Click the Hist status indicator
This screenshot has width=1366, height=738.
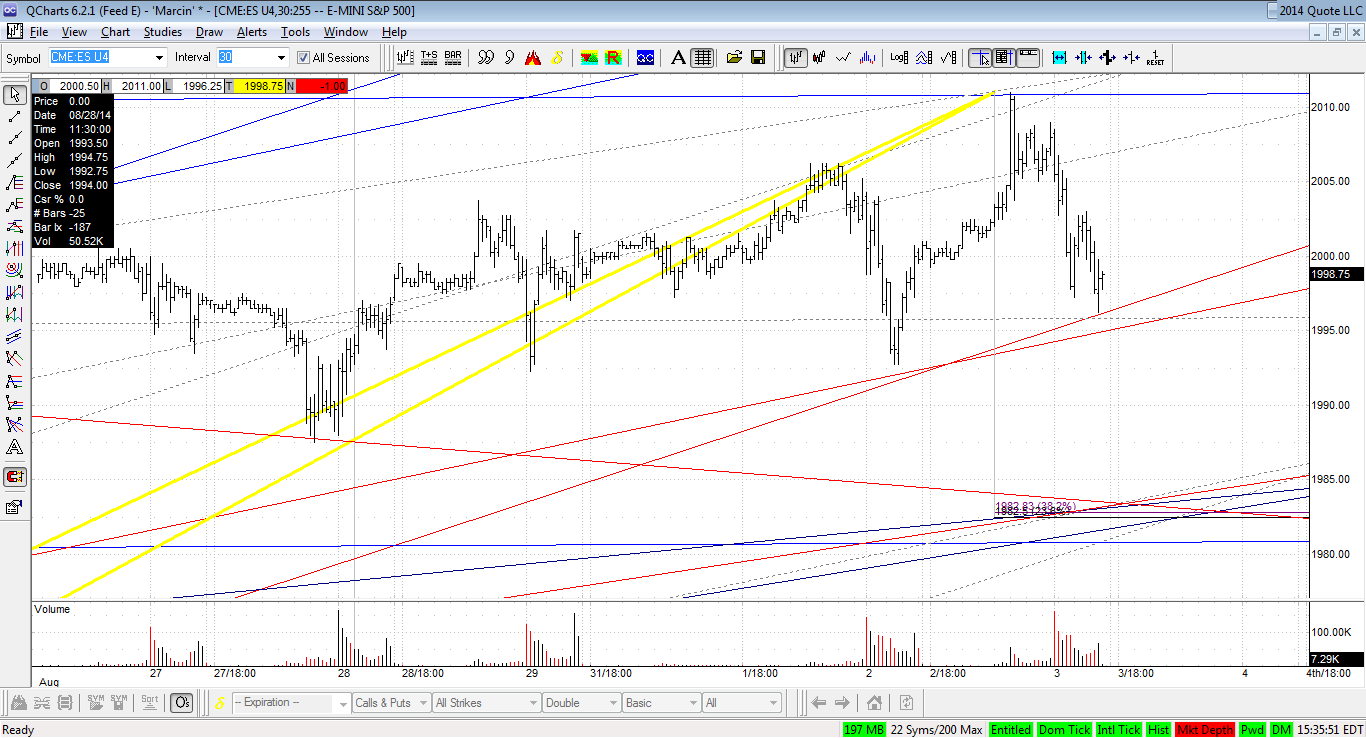(1159, 730)
